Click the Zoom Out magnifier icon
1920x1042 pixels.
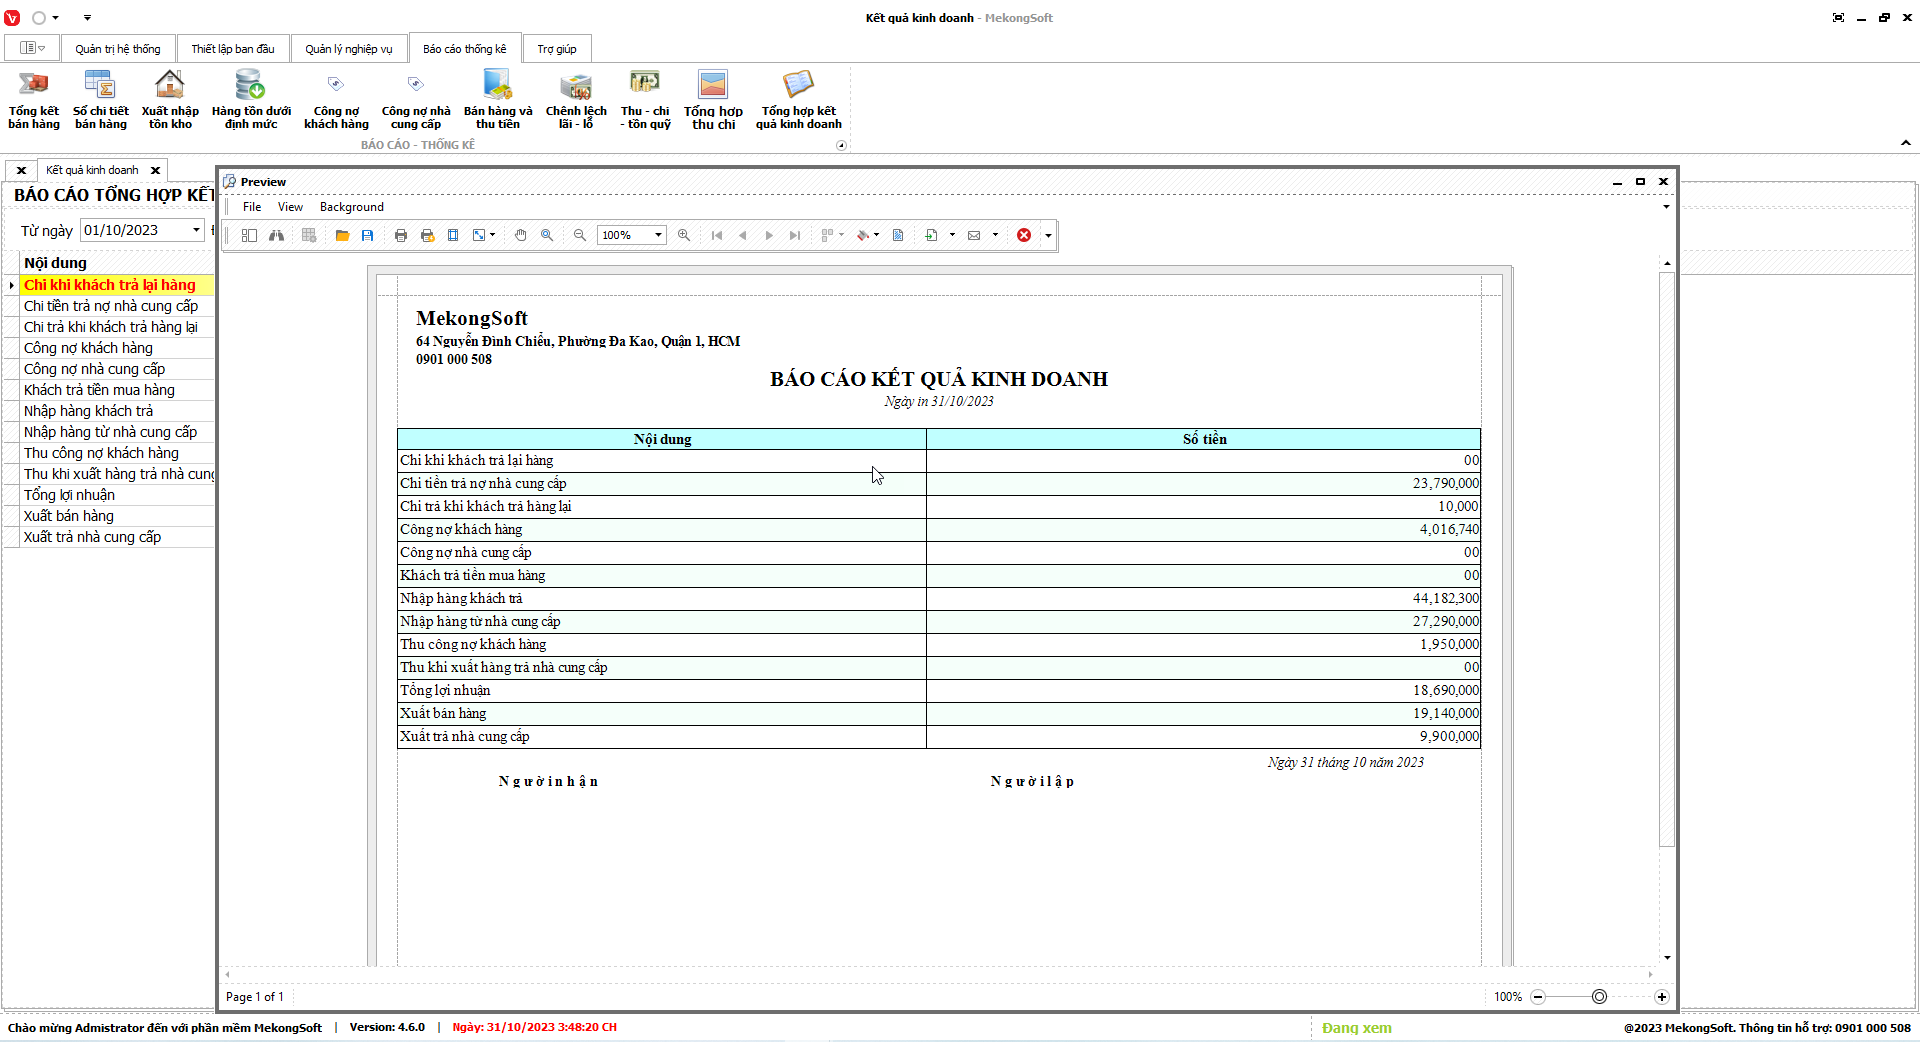coord(580,235)
